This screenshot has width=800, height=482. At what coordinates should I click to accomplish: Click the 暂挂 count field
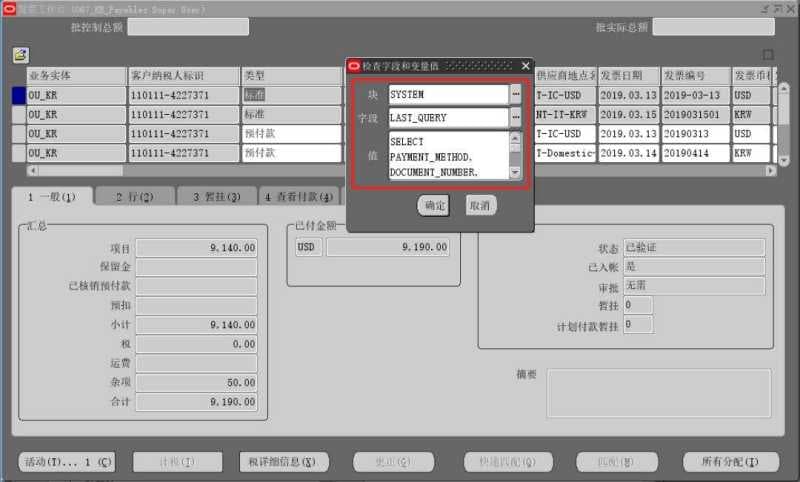coord(638,305)
